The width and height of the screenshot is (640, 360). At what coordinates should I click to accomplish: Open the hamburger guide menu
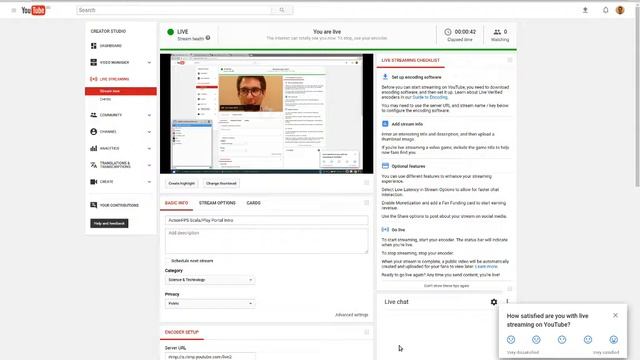coord(14,10)
